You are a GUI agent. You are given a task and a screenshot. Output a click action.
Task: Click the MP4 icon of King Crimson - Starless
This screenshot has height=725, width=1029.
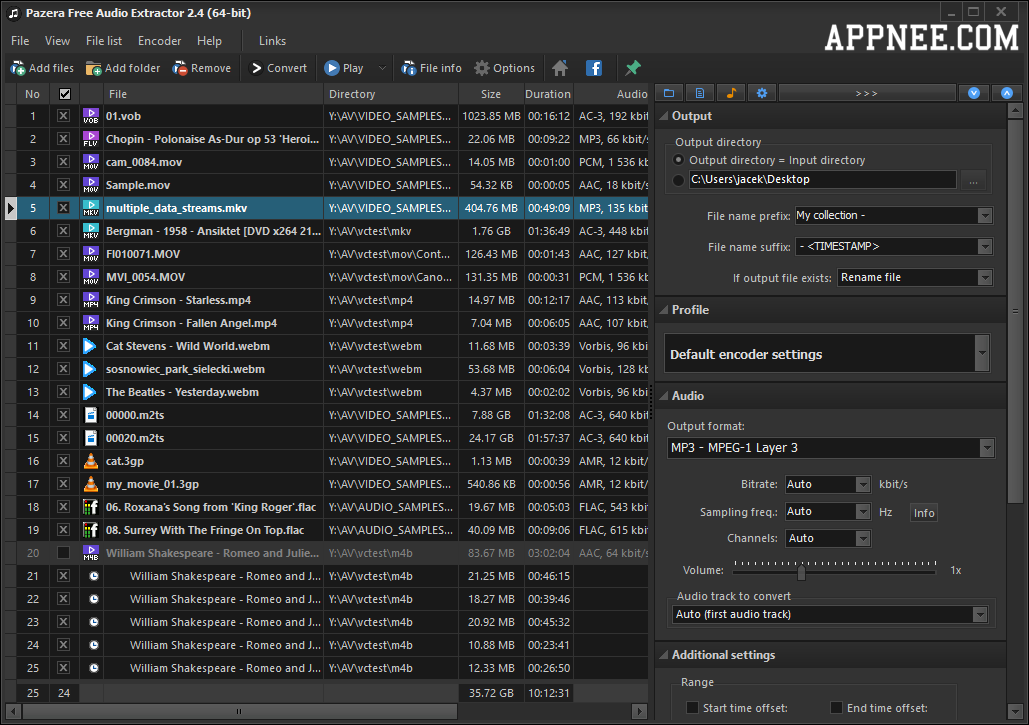point(91,300)
